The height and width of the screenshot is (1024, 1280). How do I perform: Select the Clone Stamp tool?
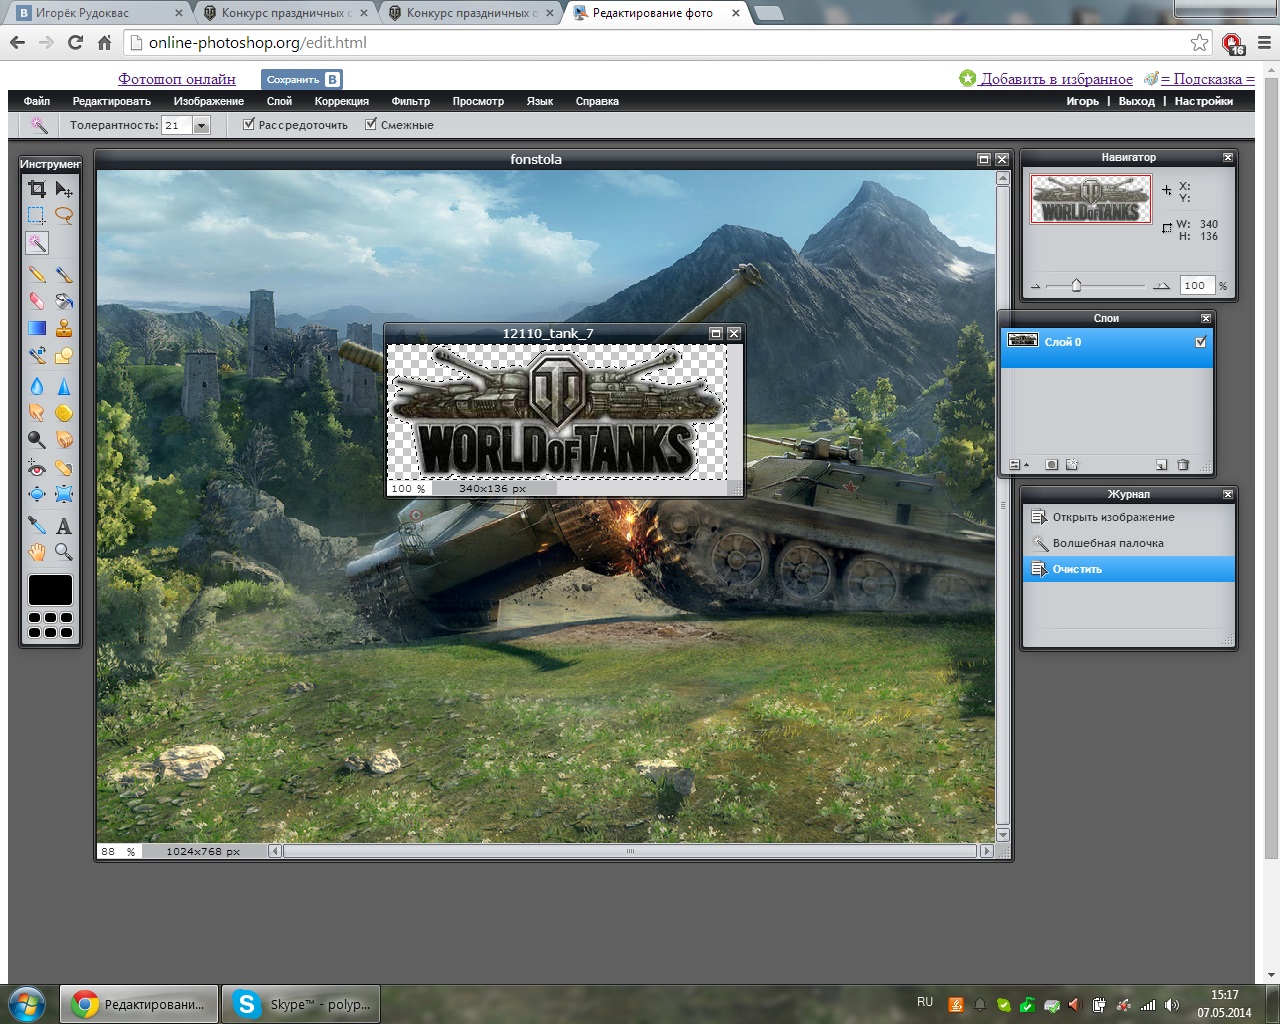point(64,328)
